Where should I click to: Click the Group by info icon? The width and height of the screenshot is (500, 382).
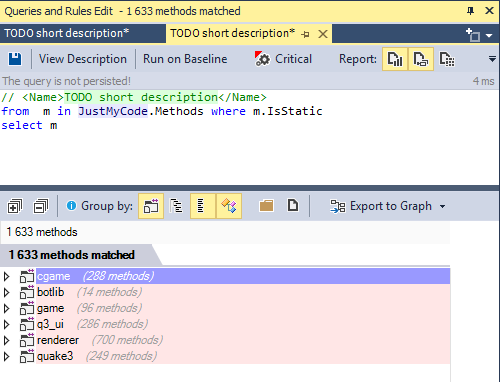[x=71, y=206]
